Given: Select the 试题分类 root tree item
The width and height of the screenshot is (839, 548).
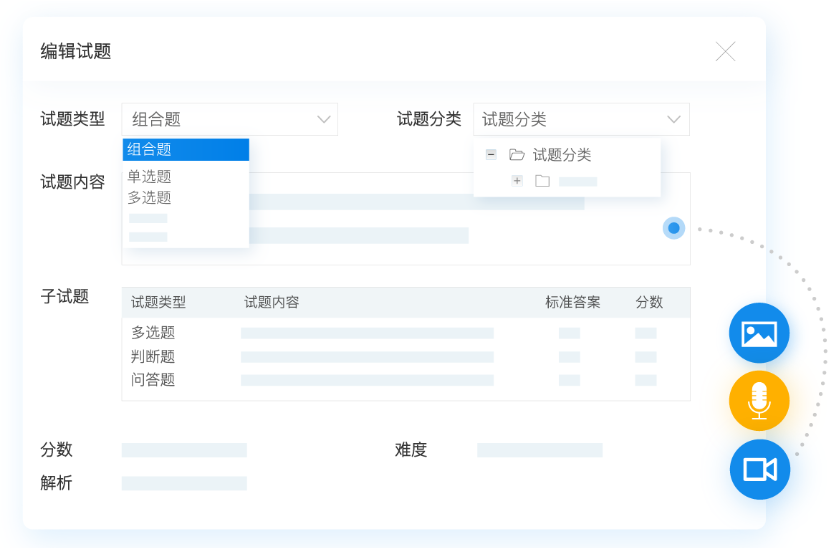Looking at the screenshot, I should pyautogui.click(x=562, y=155).
